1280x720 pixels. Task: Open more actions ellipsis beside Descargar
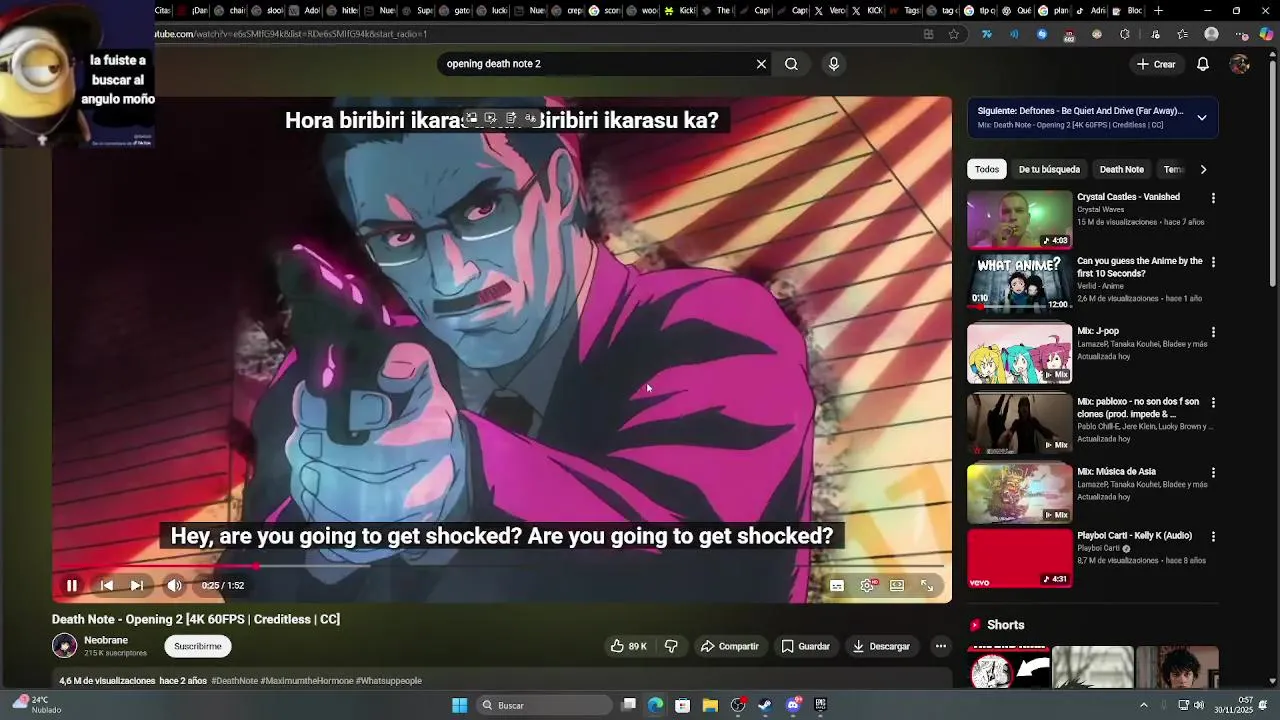point(941,647)
